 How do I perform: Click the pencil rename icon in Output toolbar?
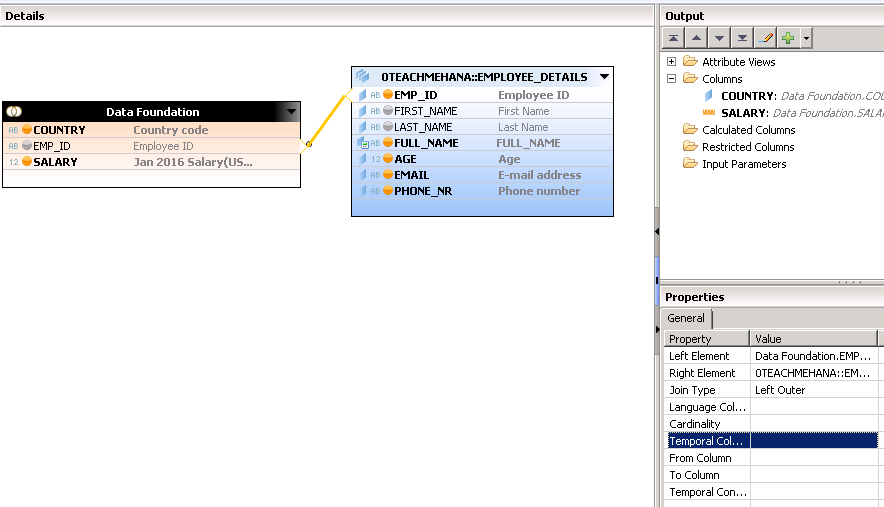click(x=766, y=38)
